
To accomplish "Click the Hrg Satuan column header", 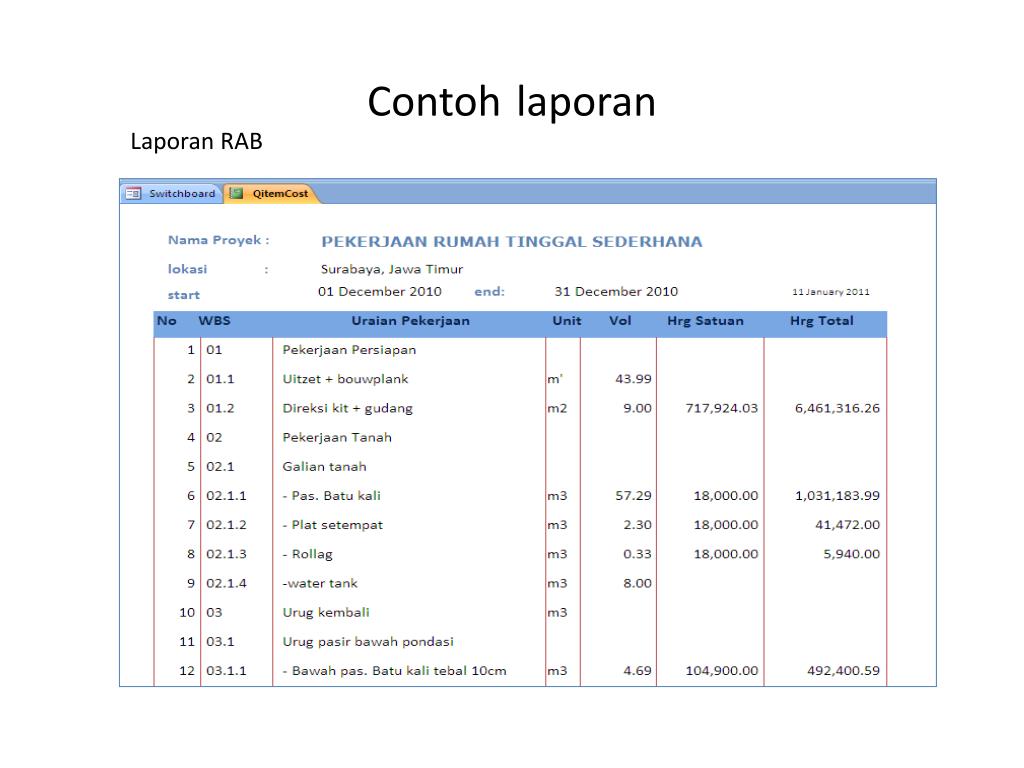I will [705, 321].
